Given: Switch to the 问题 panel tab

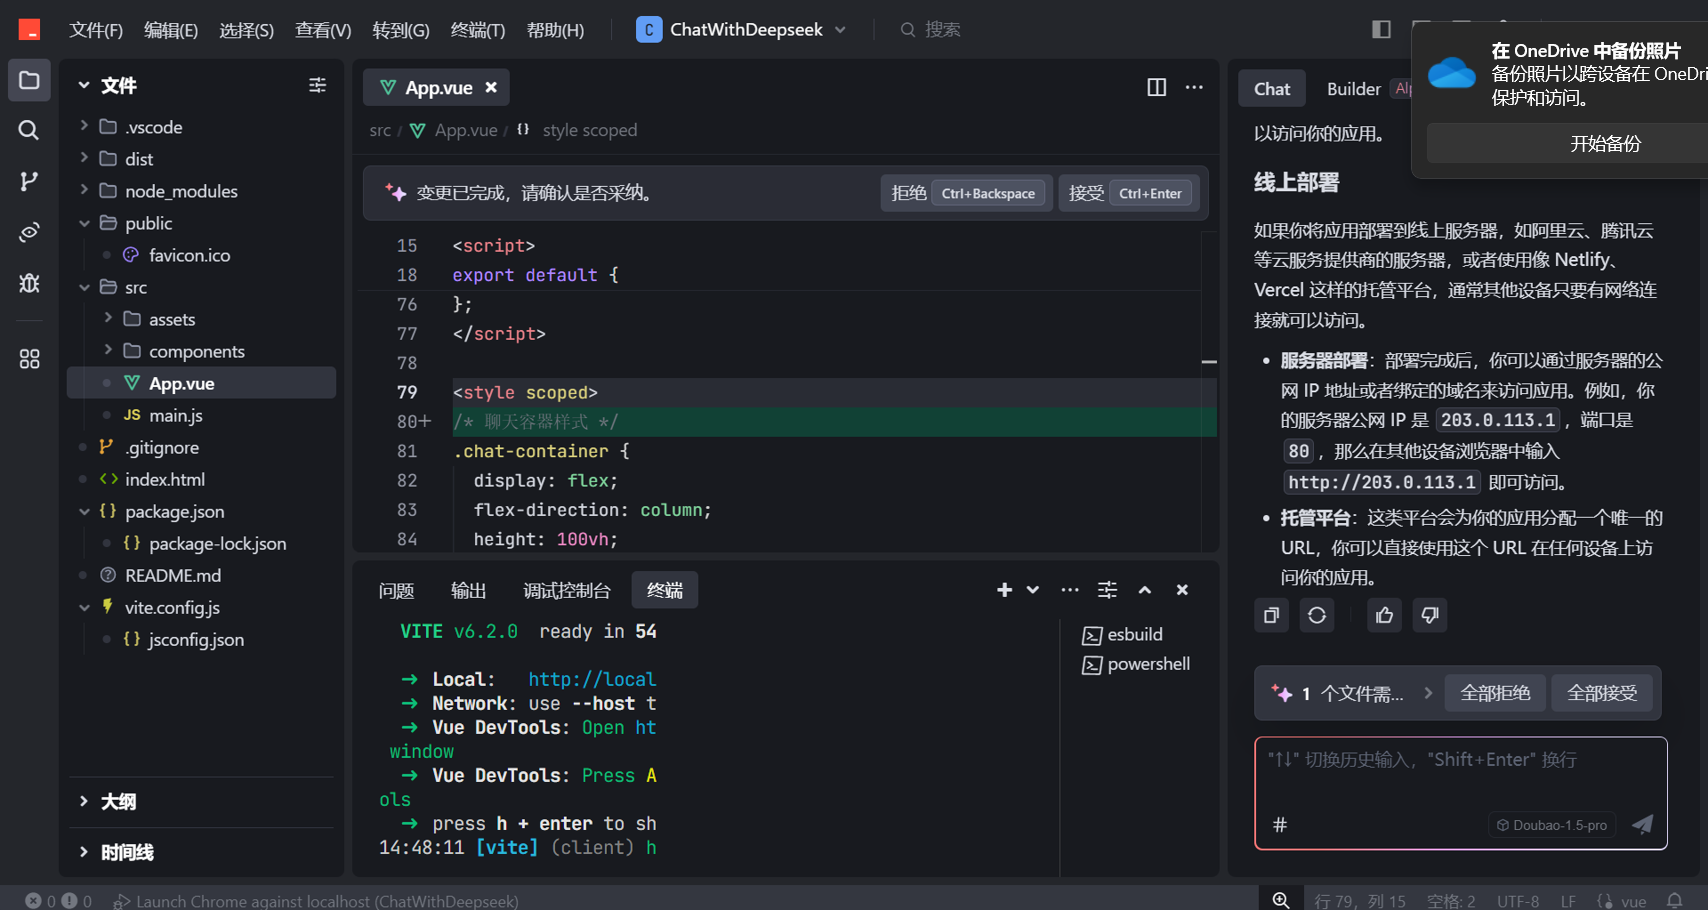Looking at the screenshot, I should pyautogui.click(x=396, y=591).
